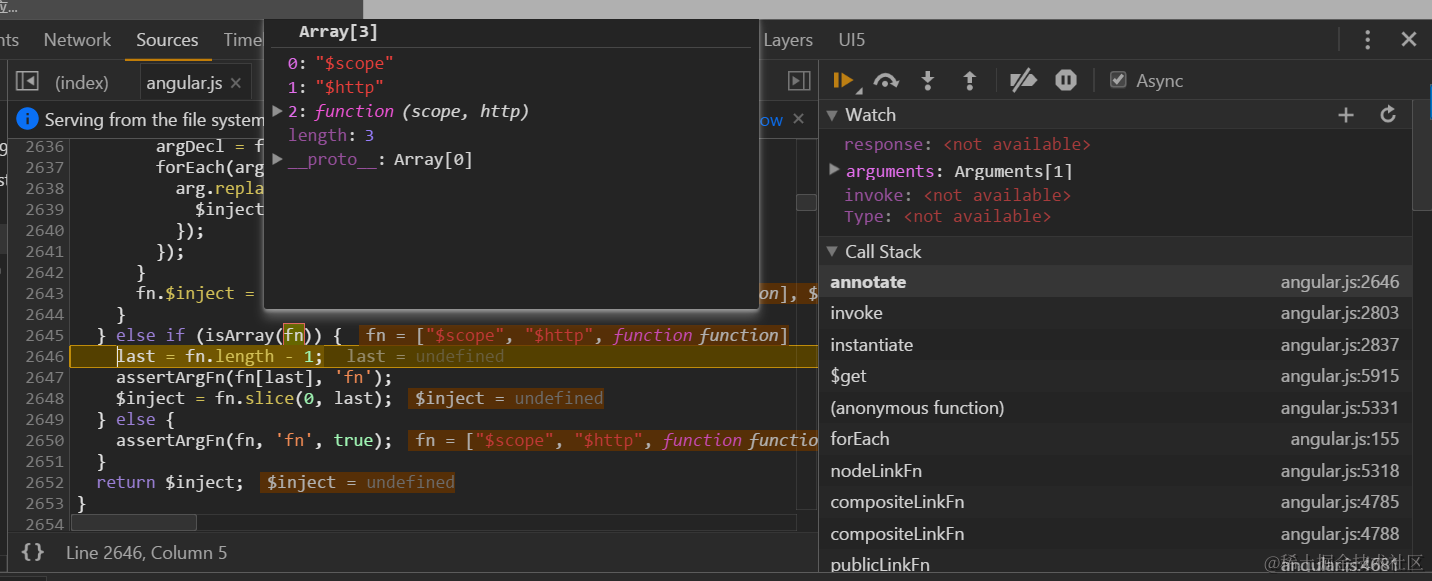The height and width of the screenshot is (581, 1432).
Task: Open angular.js:5915 source link
Action: pyautogui.click(x=1340, y=376)
